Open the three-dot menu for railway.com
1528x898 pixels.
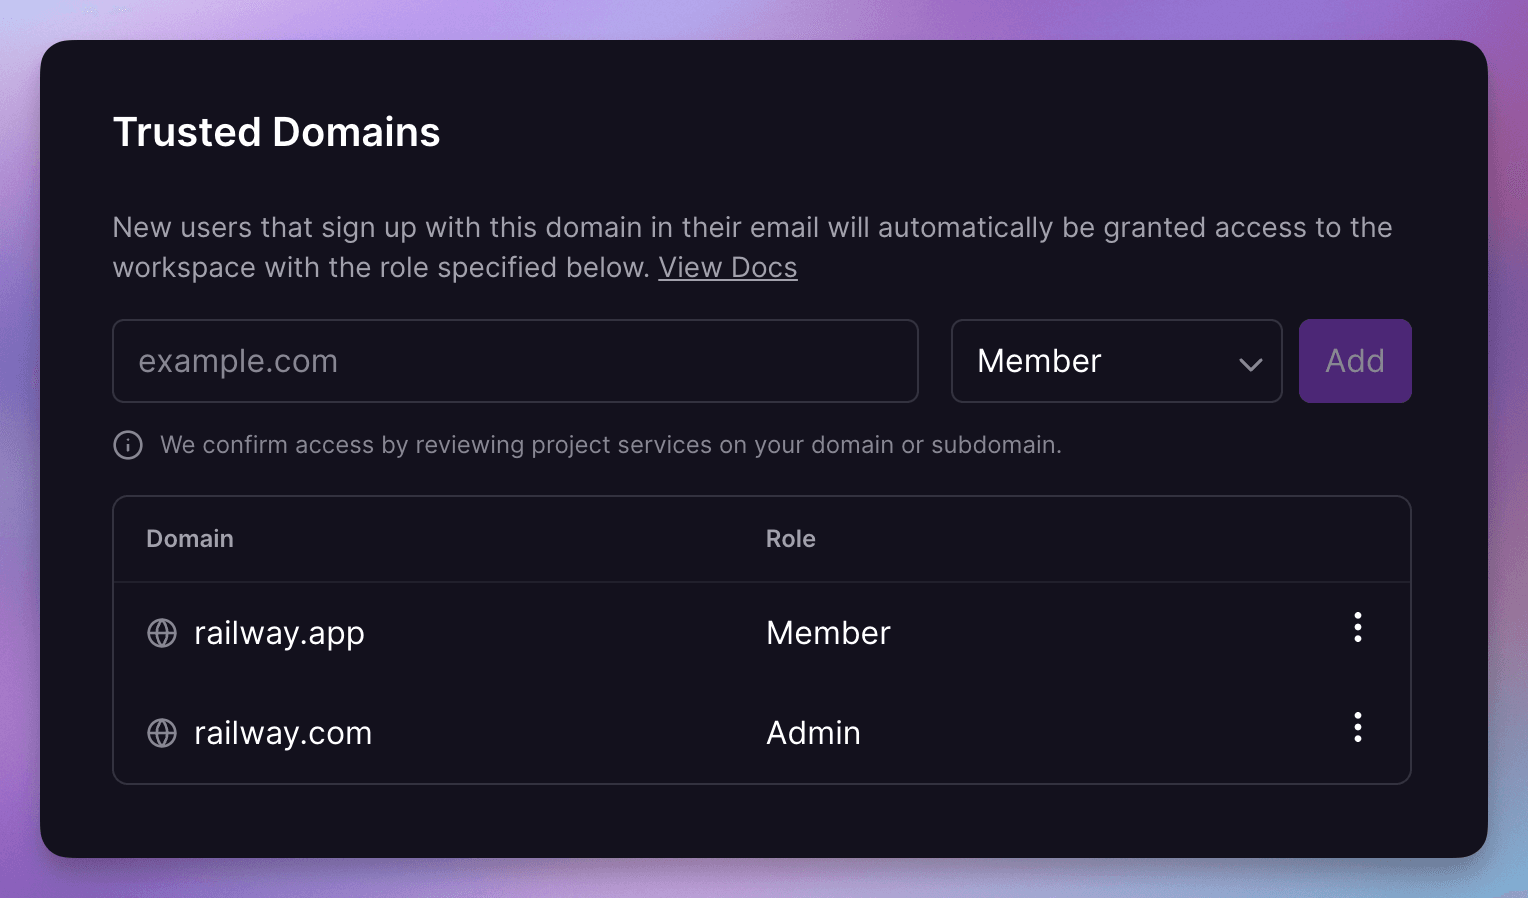(1357, 727)
